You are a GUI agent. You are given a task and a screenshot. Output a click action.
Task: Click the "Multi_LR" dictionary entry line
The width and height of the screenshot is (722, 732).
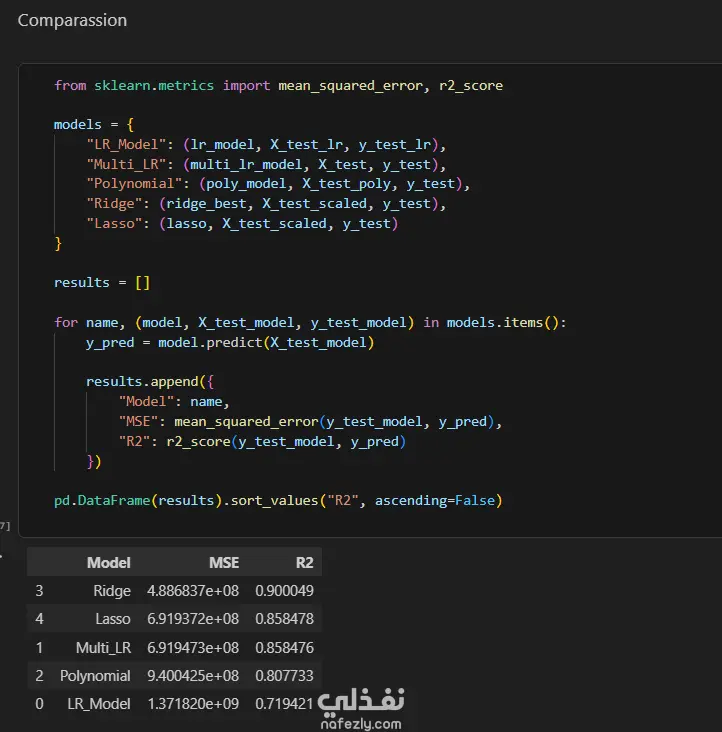[266, 164]
